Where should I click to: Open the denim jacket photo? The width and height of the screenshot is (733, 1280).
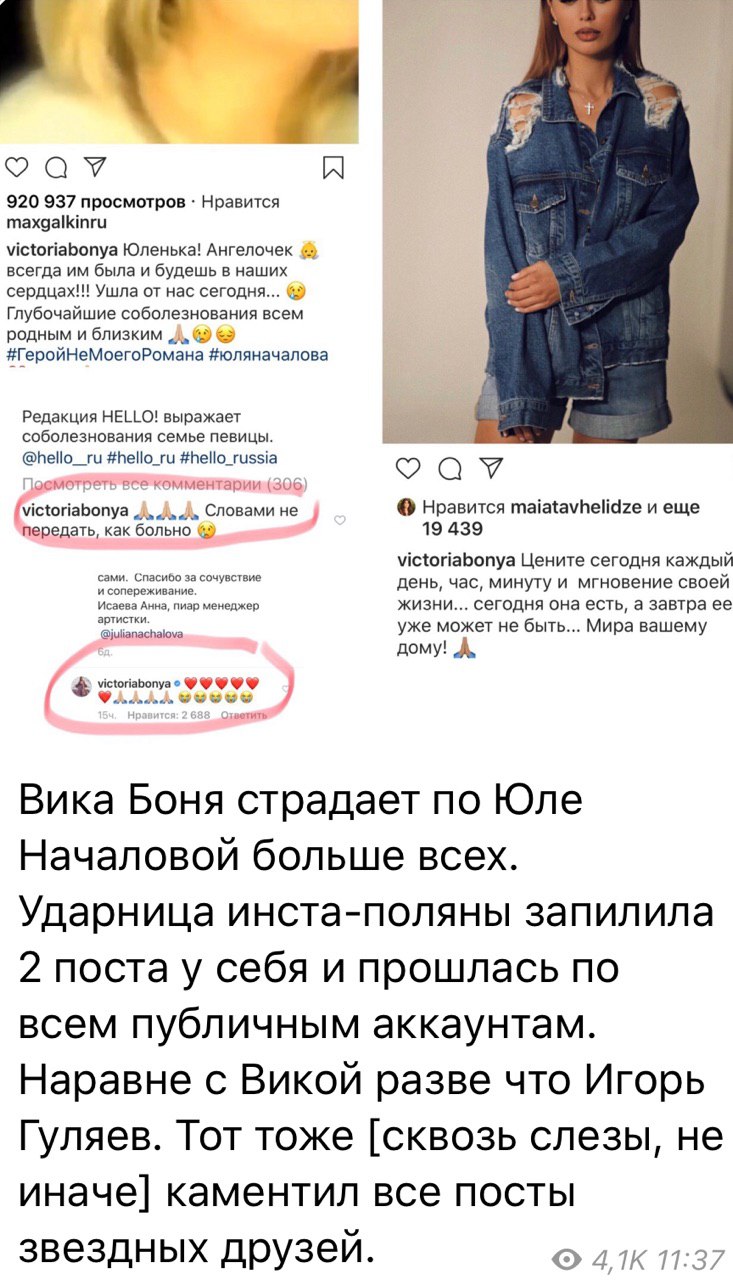pos(557,221)
